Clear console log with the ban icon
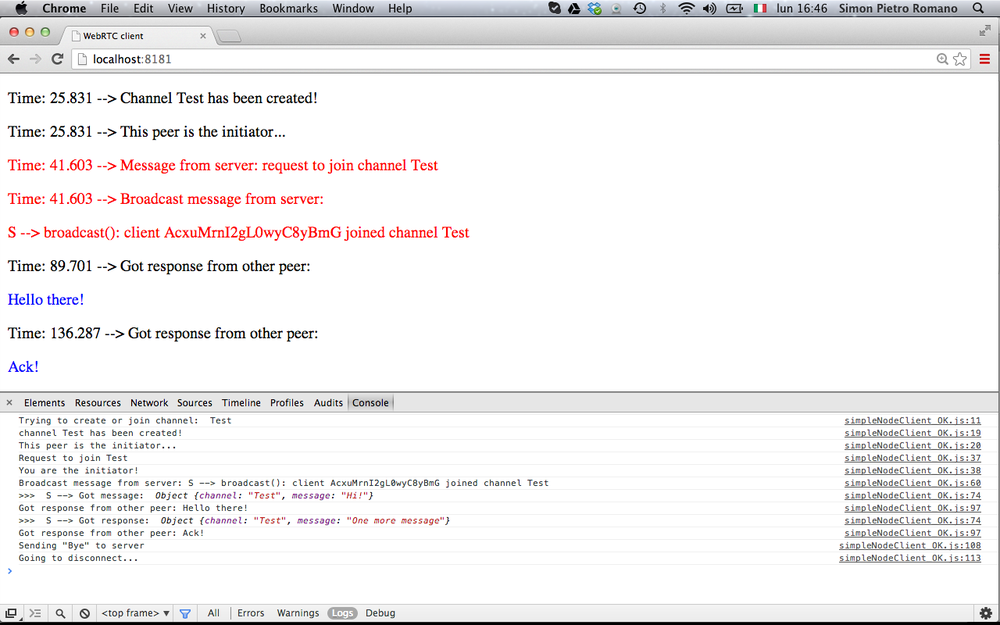The height and width of the screenshot is (625, 1000). pyautogui.click(x=84, y=613)
